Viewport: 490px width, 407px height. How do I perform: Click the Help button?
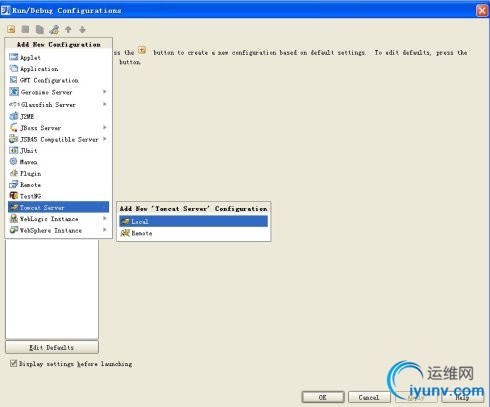pos(462,397)
